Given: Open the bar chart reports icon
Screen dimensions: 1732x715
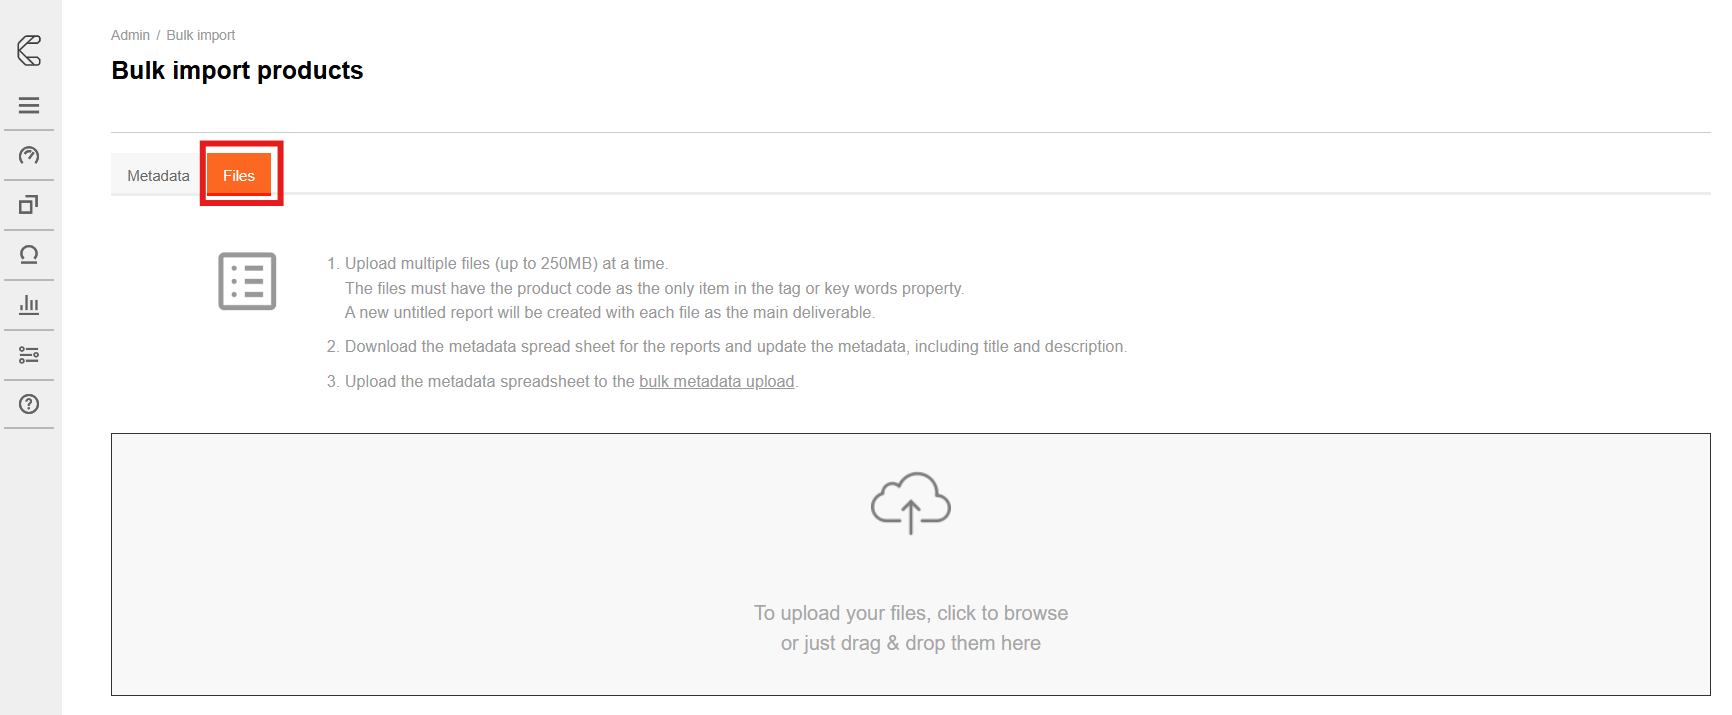Looking at the screenshot, I should coord(29,305).
